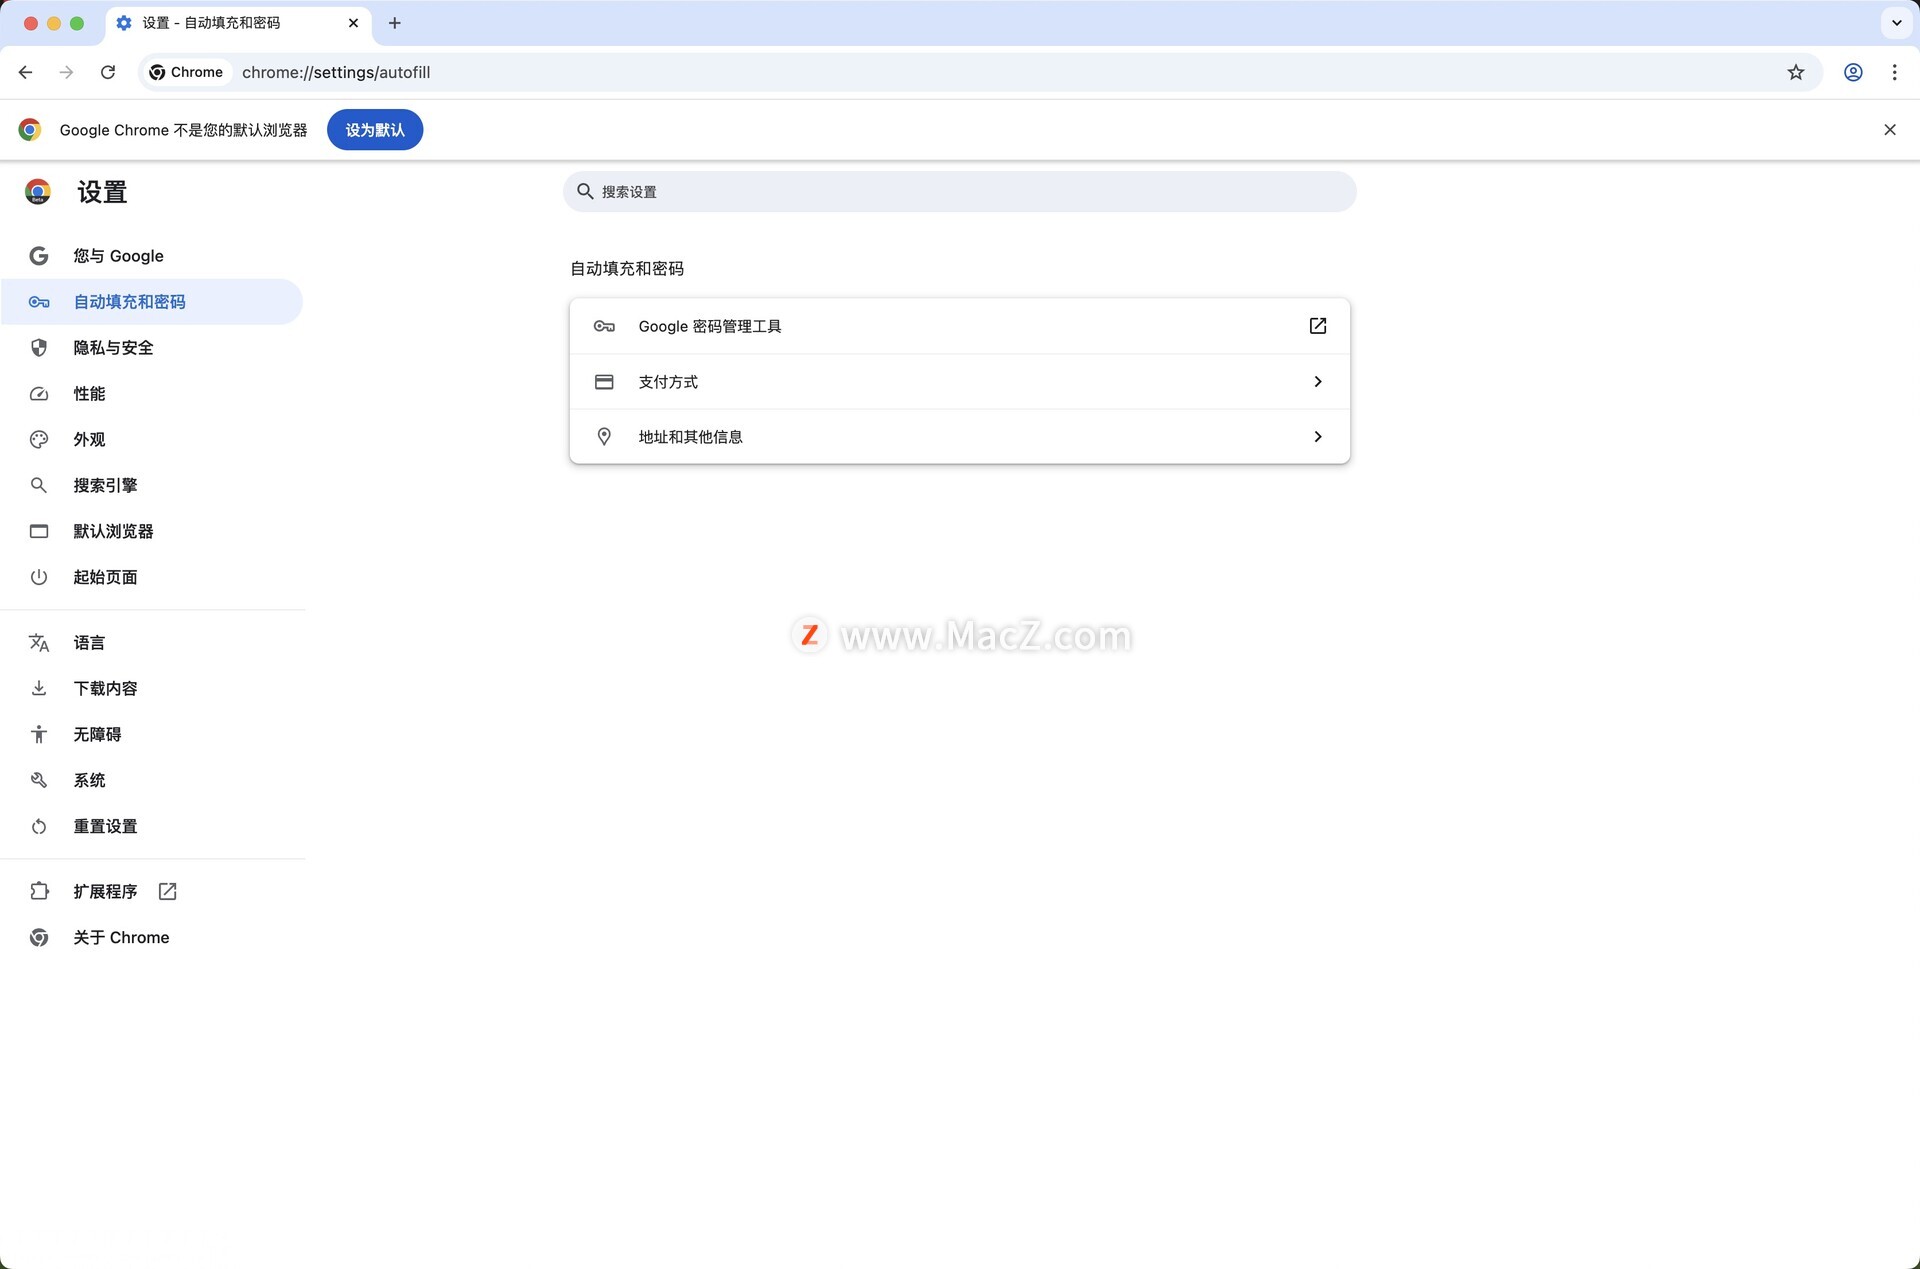Expand 支付方式 using its chevron arrow

click(x=1318, y=382)
